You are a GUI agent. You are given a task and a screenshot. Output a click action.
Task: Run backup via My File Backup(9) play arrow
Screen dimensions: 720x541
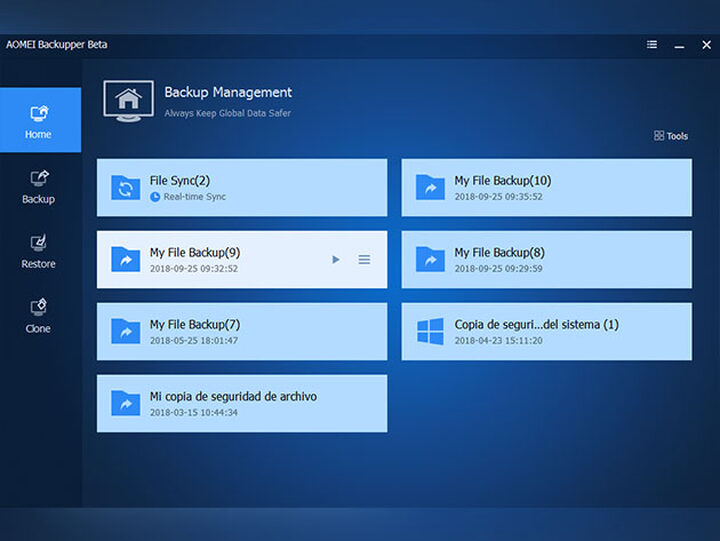336,260
